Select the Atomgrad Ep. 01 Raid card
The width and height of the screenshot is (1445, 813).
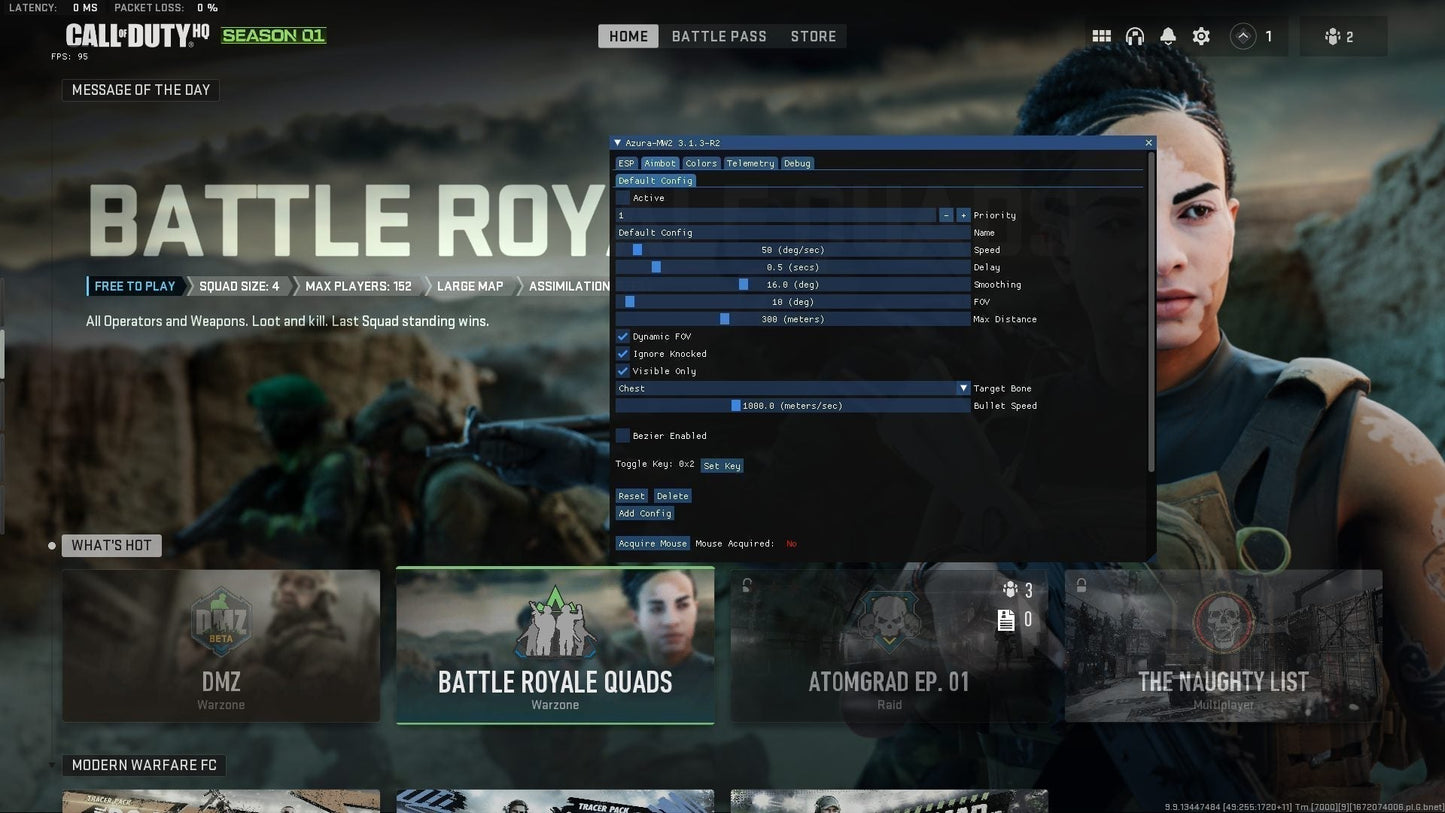pos(889,646)
